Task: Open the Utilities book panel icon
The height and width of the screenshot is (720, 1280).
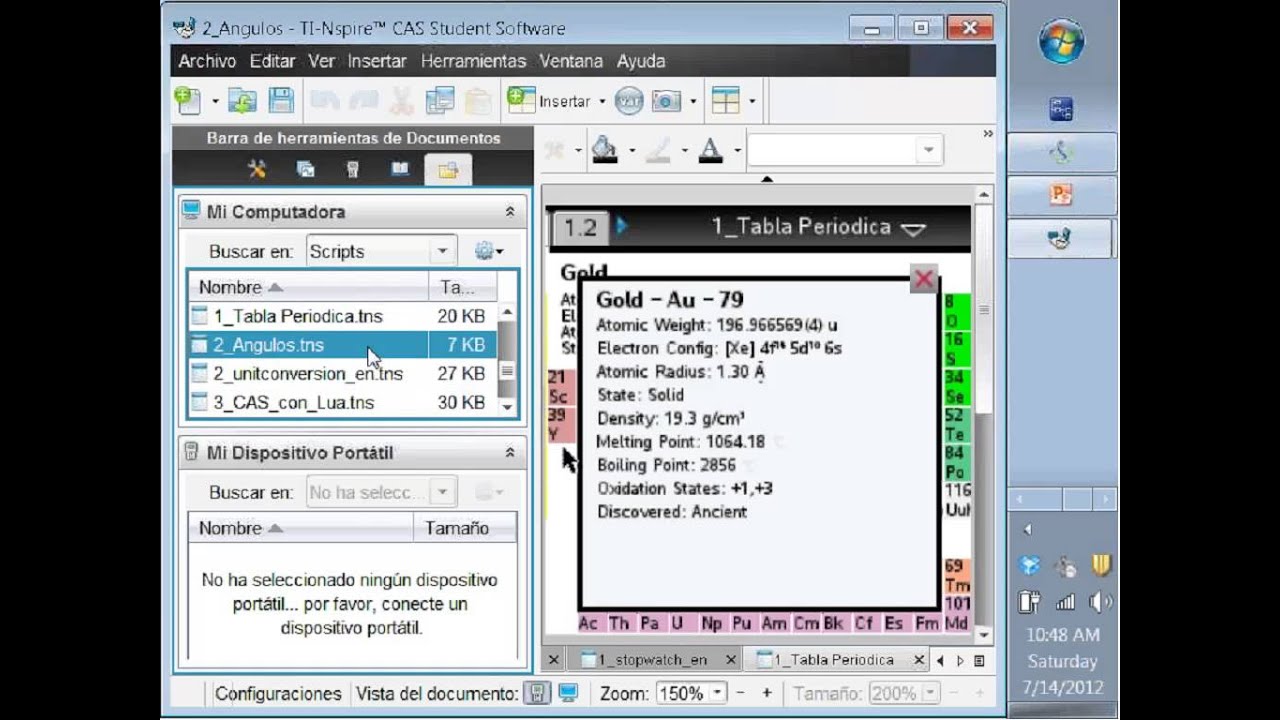Action: coord(400,169)
